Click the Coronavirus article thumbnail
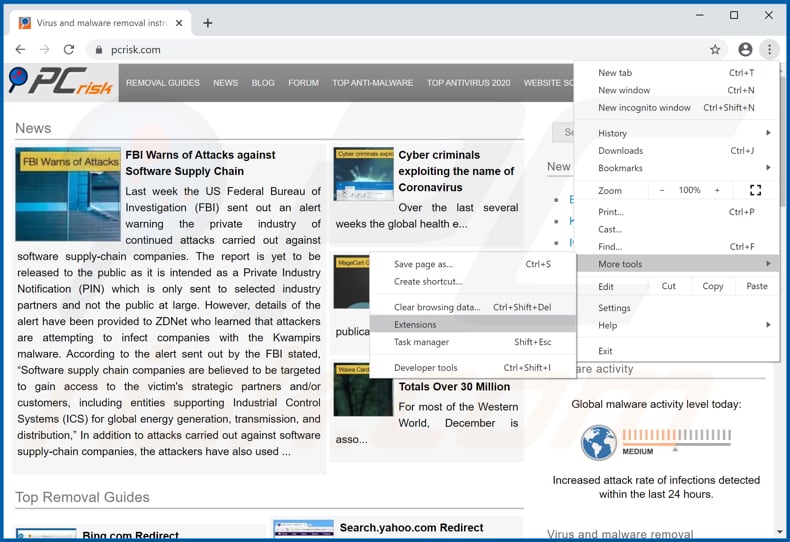This screenshot has width=790, height=542. [x=363, y=174]
